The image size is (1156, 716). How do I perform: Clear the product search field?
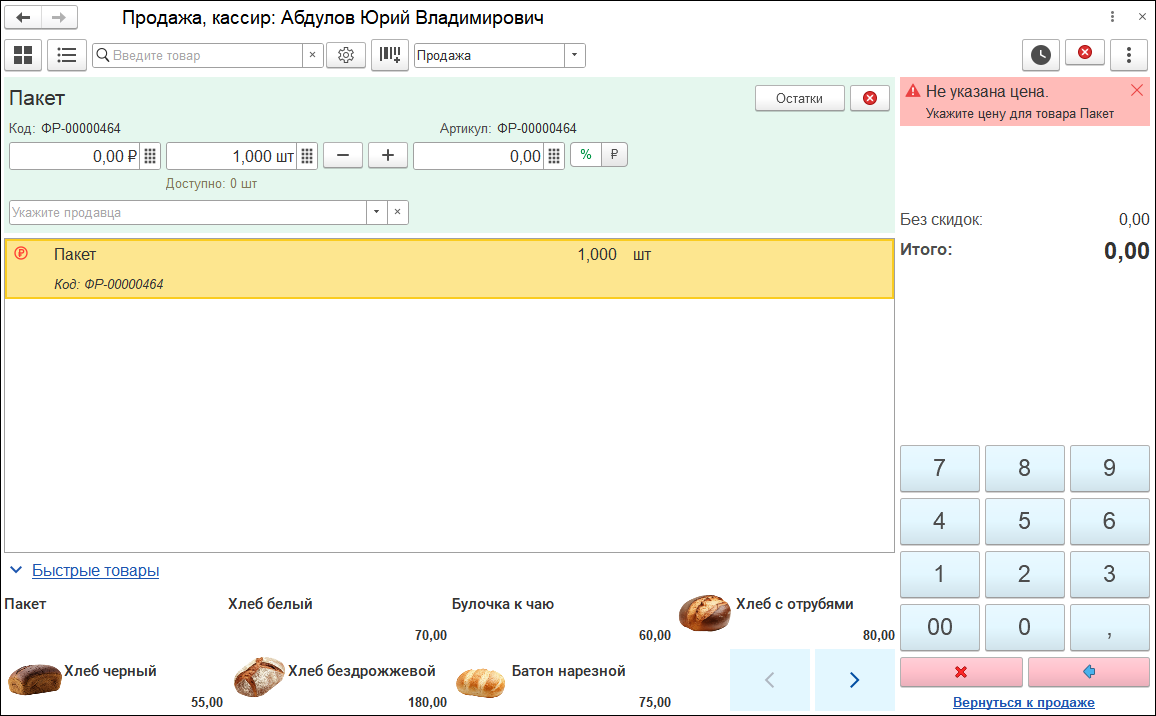313,55
